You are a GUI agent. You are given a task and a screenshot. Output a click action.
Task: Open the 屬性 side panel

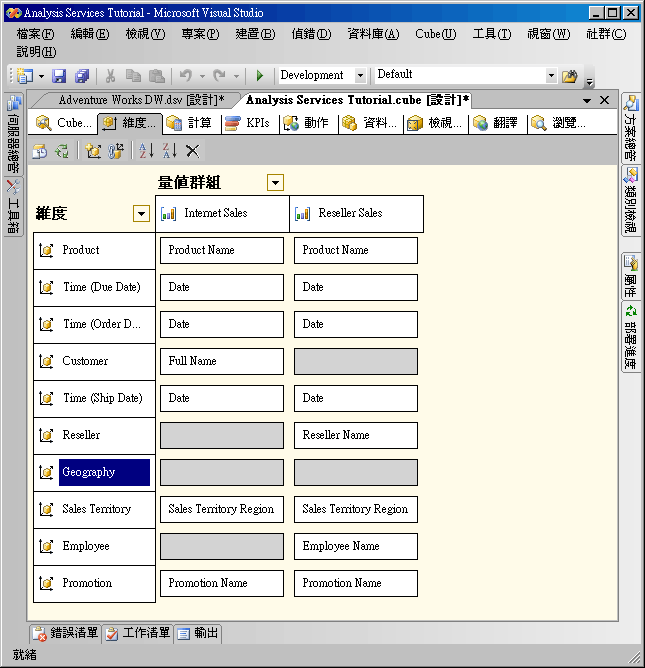(x=631, y=276)
